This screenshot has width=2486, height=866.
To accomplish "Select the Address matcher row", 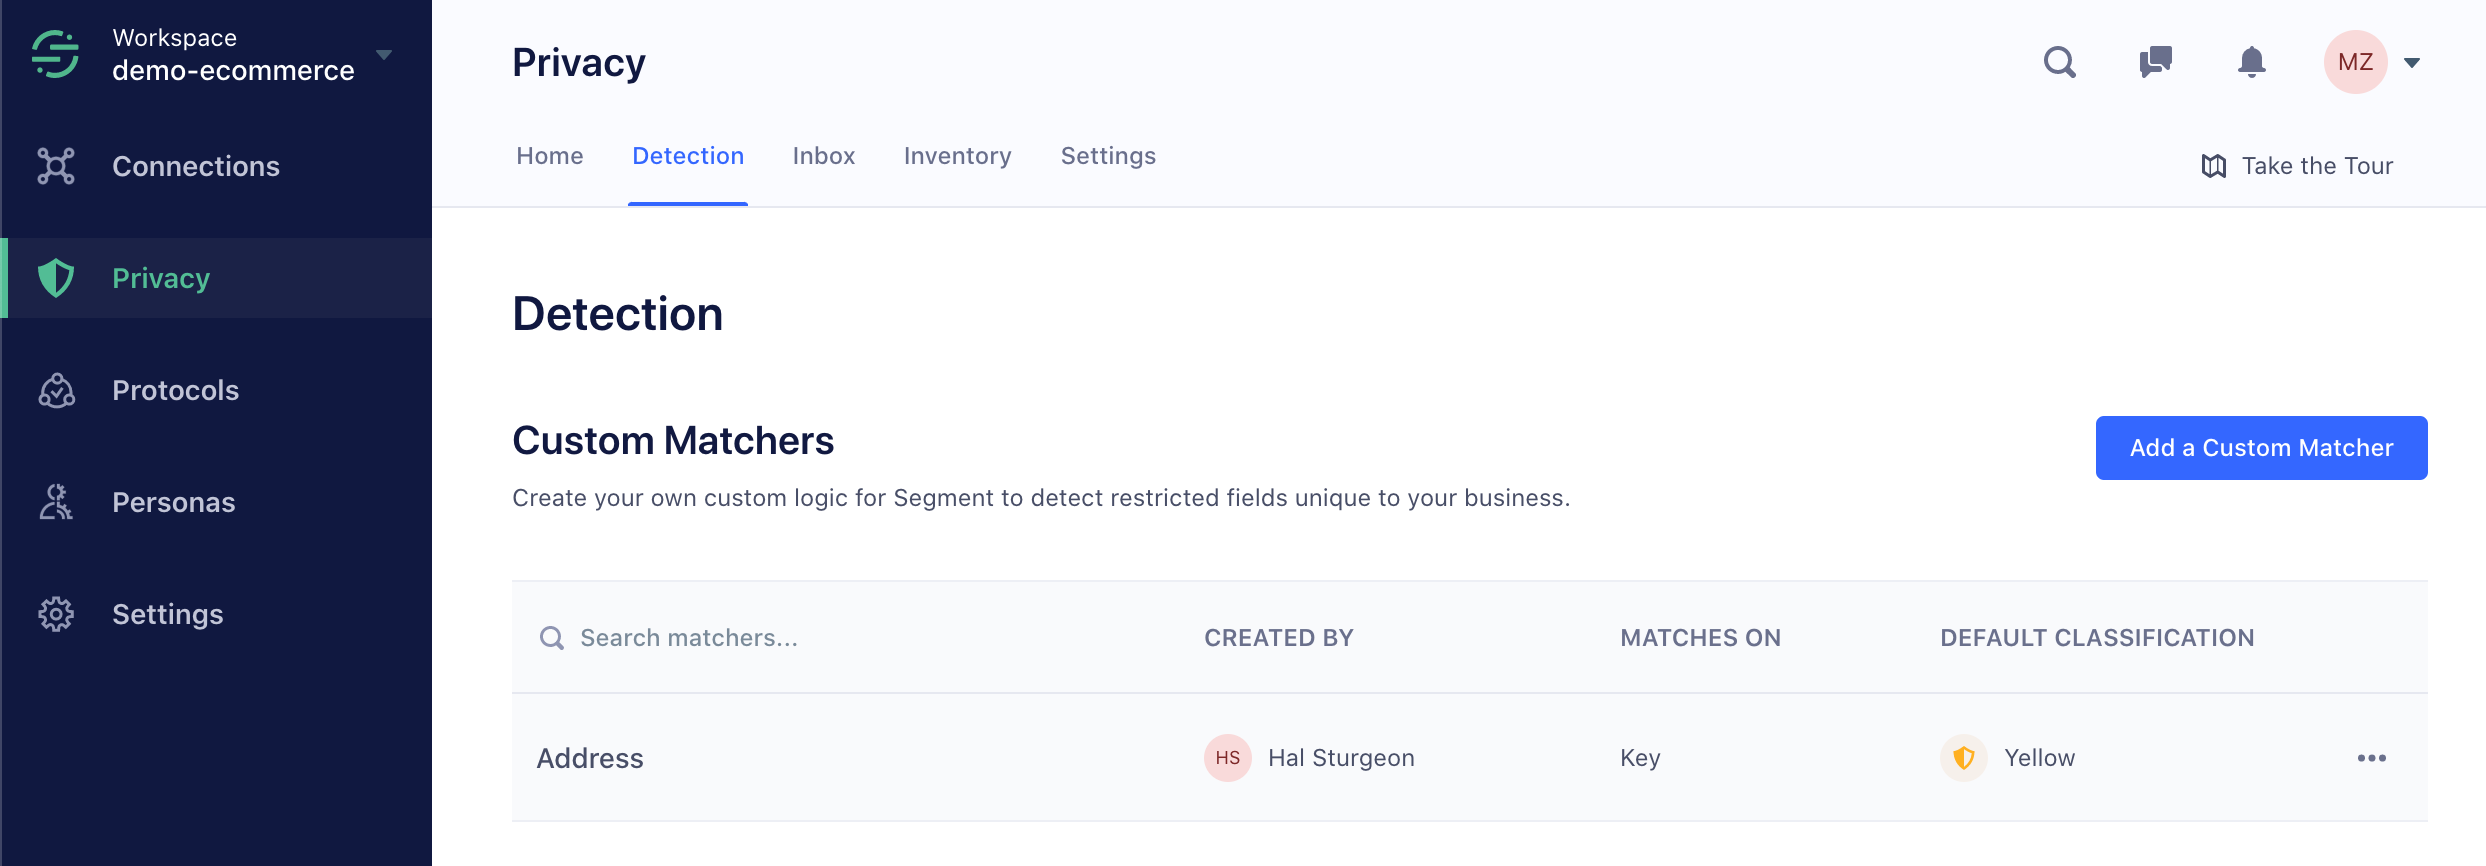I will (590, 758).
